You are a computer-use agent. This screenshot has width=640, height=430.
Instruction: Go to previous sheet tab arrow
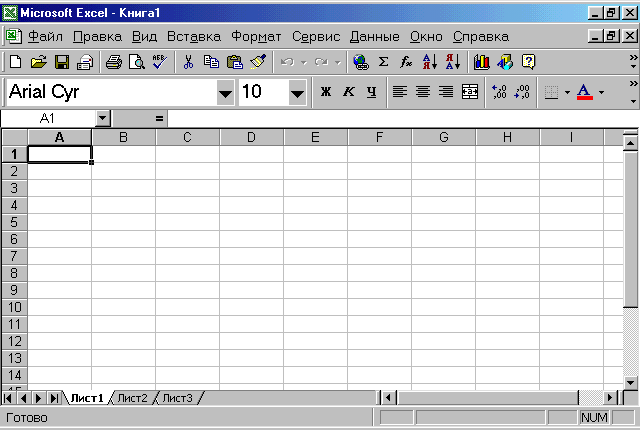pyautogui.click(x=23, y=398)
